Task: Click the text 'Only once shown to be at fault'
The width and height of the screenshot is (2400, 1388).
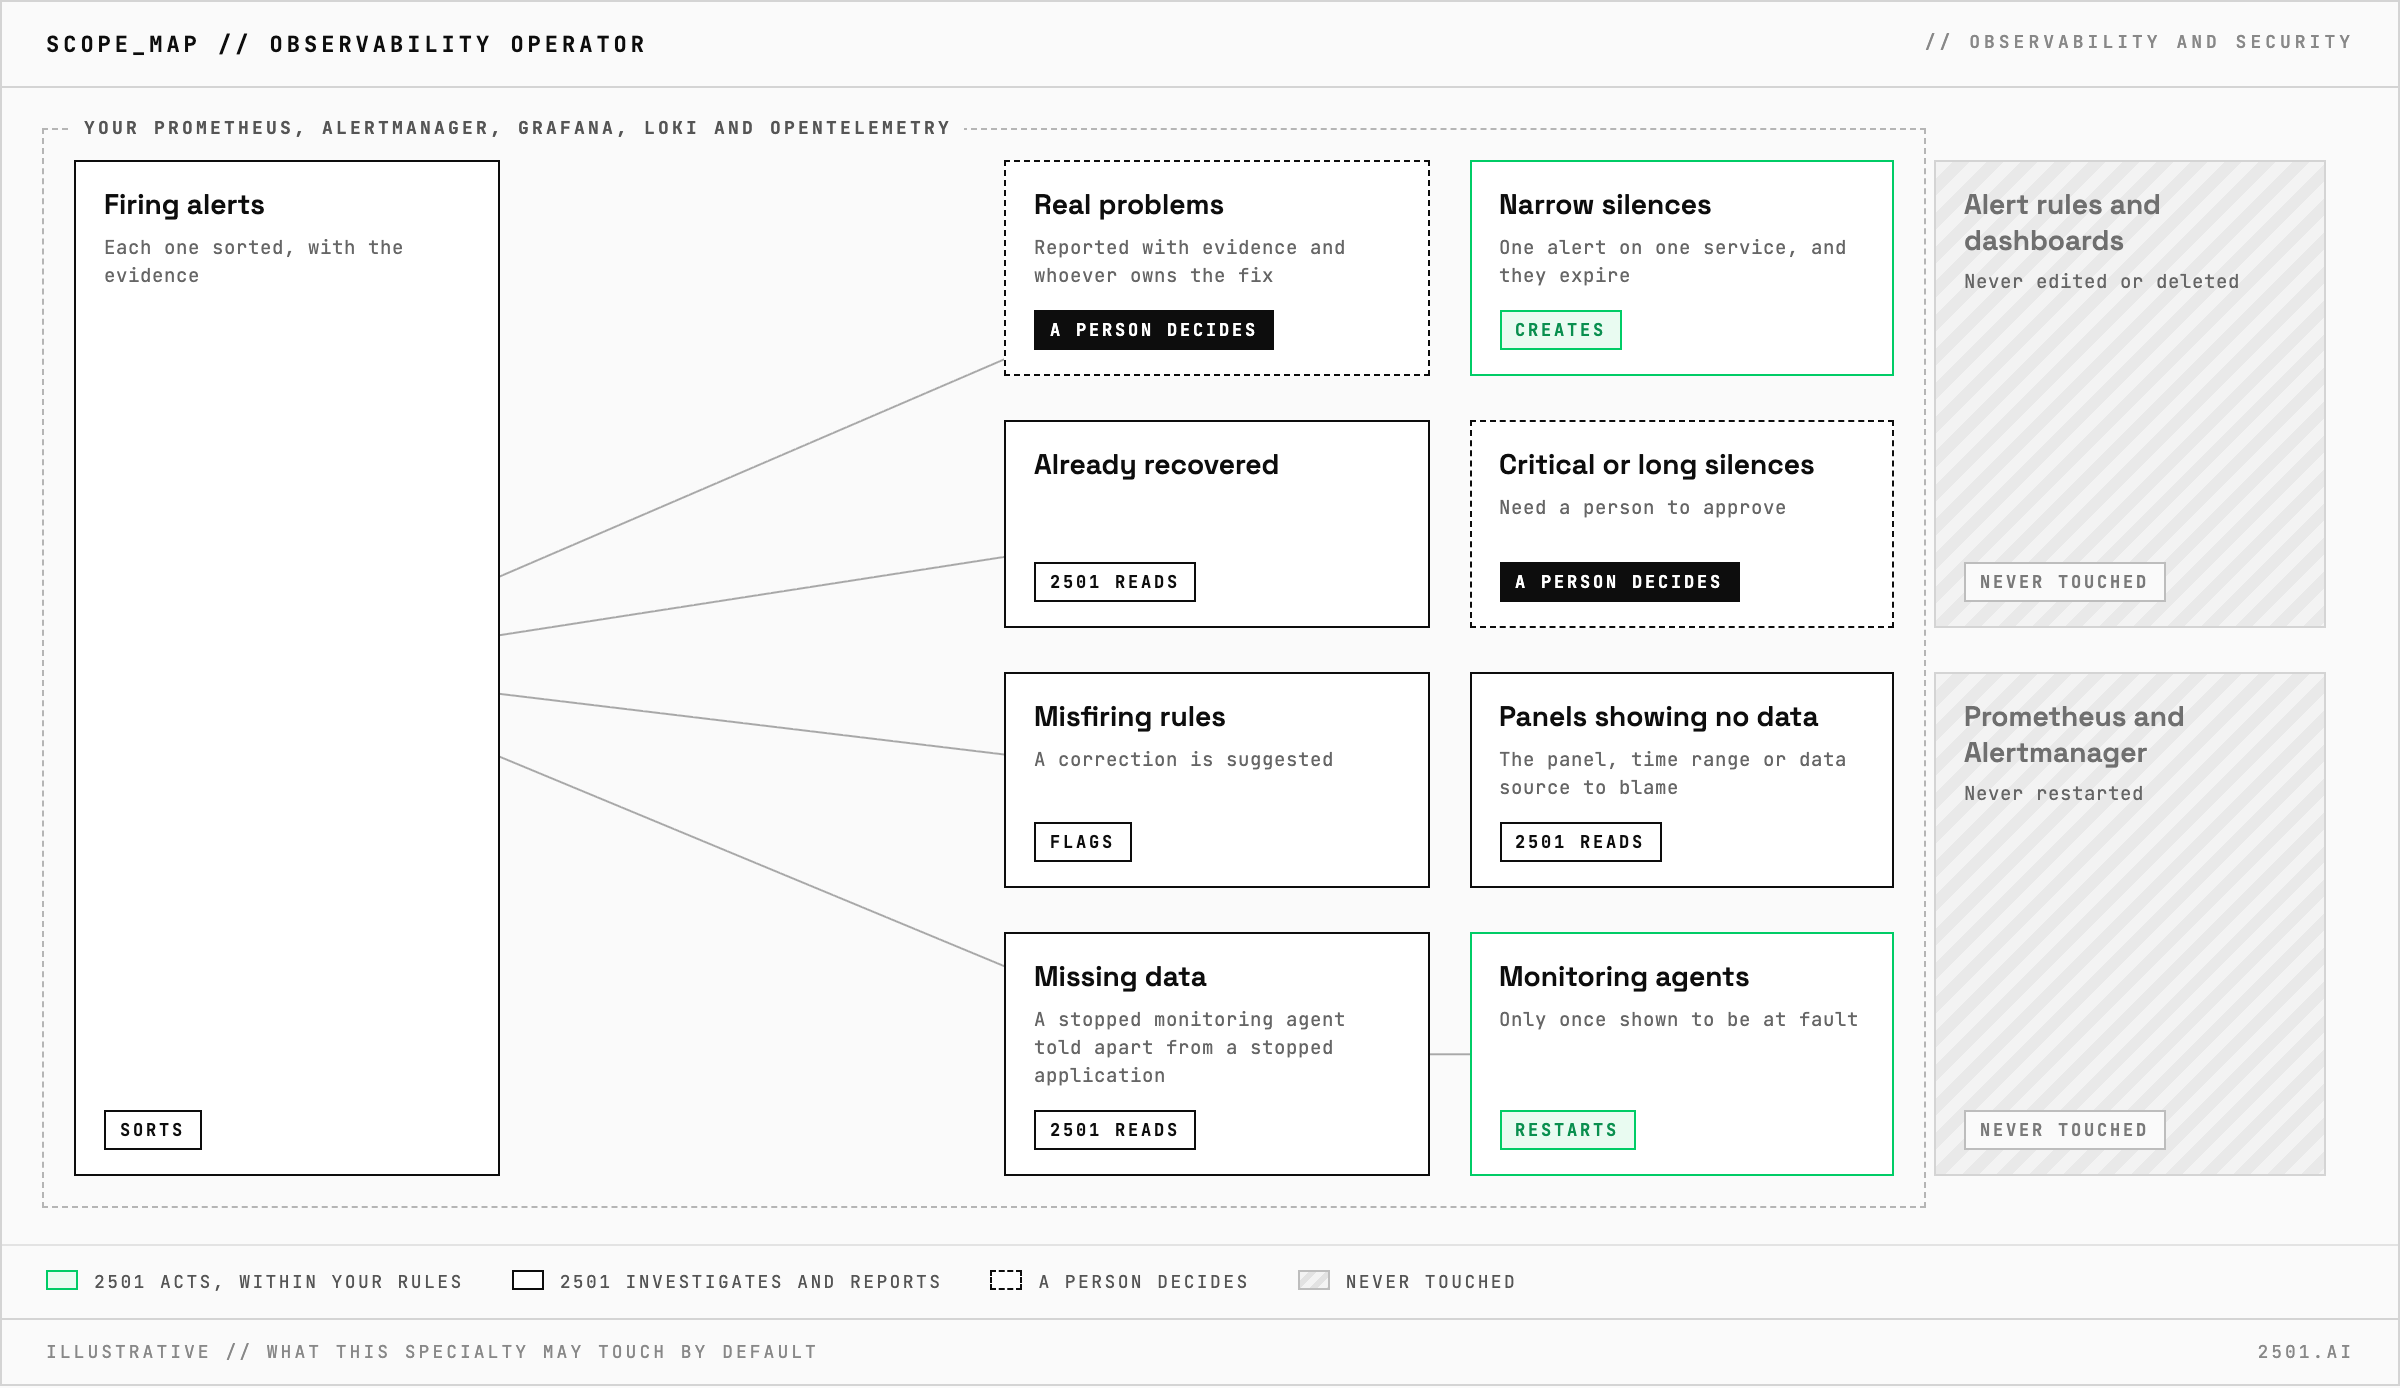Action: (1678, 1020)
